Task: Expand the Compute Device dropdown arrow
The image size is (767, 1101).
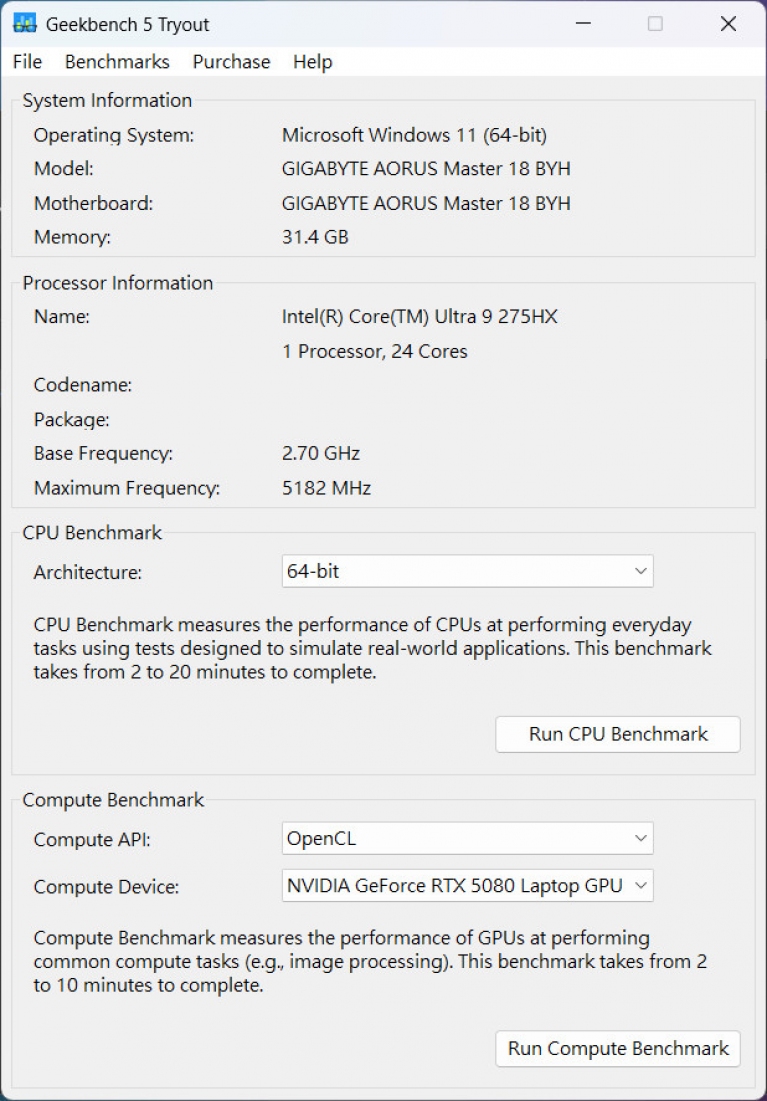Action: [x=640, y=885]
